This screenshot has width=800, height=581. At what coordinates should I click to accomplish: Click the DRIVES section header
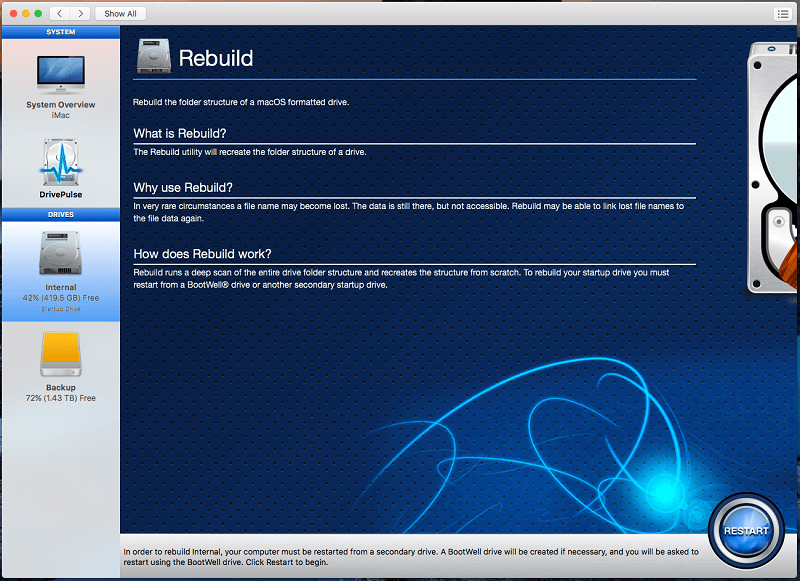[x=61, y=215]
